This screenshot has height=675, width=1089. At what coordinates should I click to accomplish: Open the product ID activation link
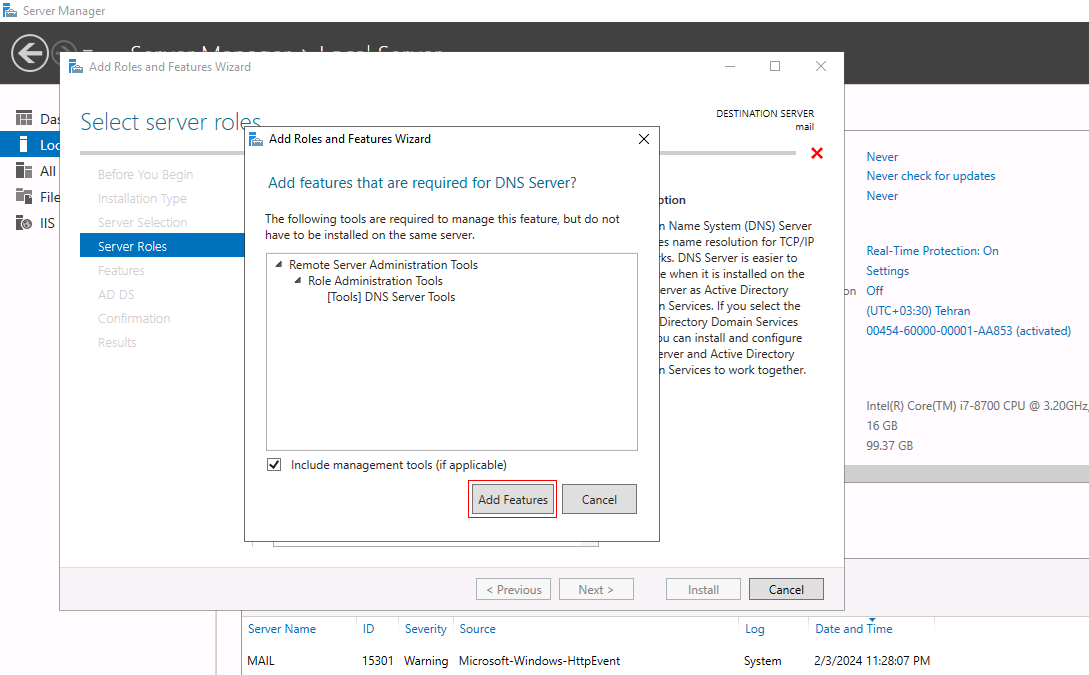click(968, 331)
